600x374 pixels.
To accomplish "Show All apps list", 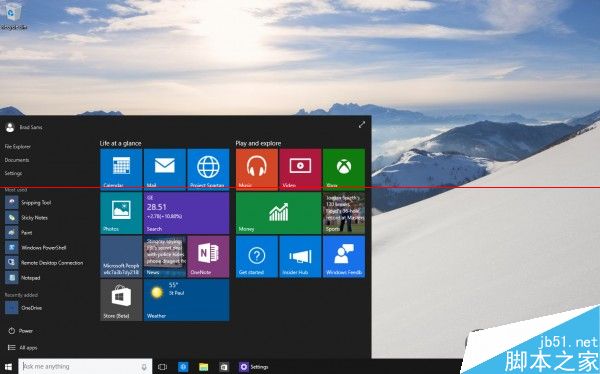I will click(23, 348).
